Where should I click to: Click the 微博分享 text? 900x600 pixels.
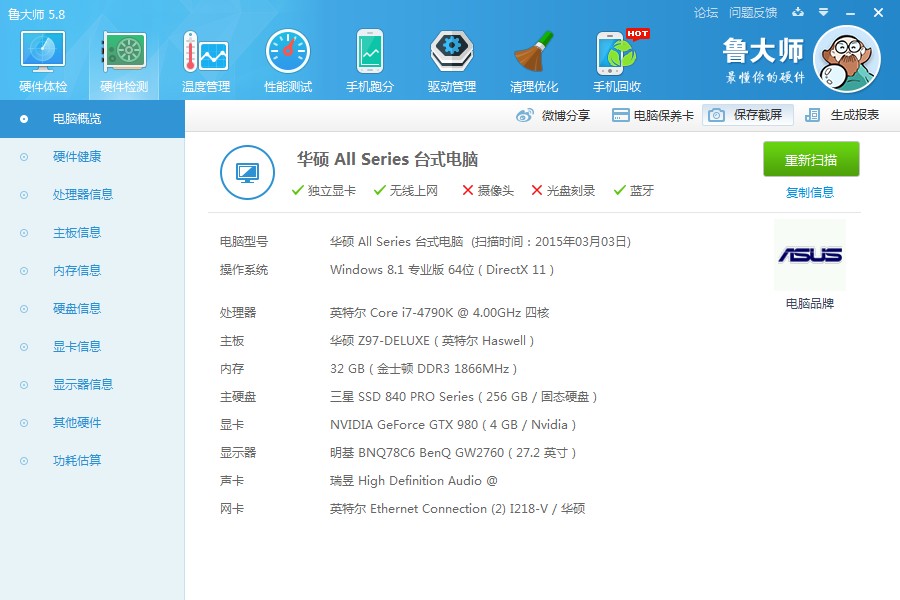click(566, 115)
